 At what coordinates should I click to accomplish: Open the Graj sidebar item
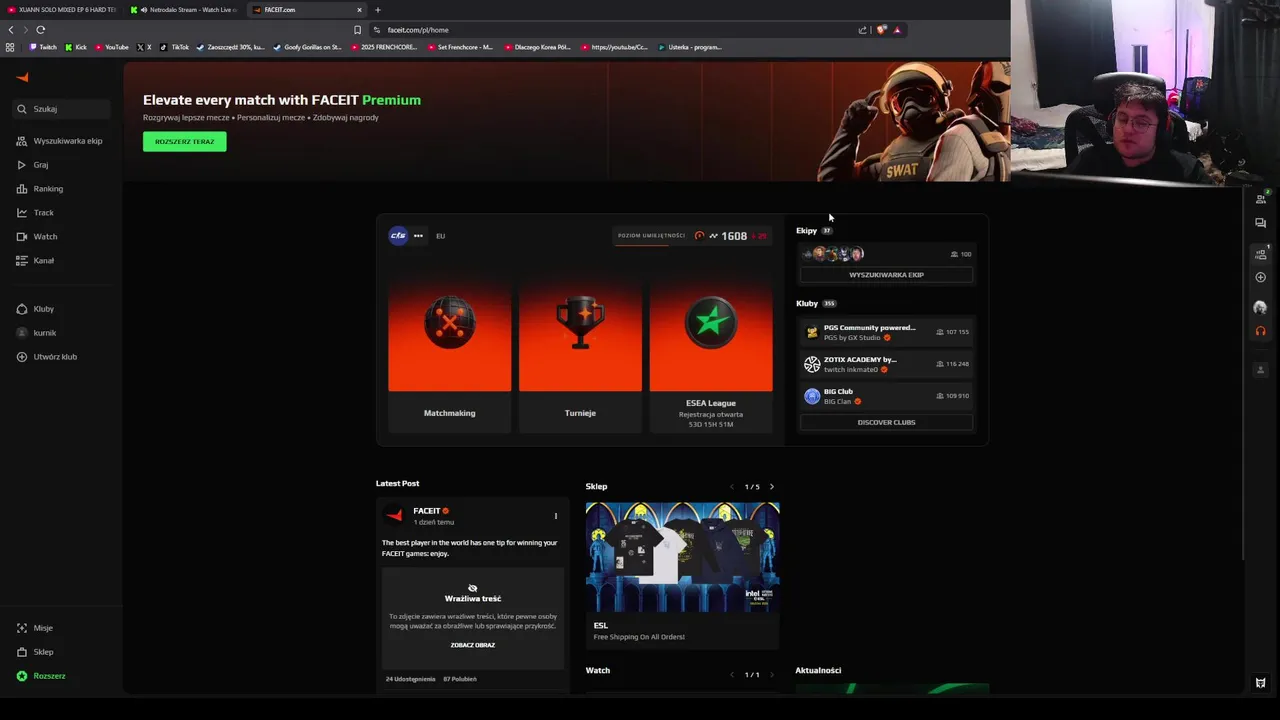tap(33, 165)
